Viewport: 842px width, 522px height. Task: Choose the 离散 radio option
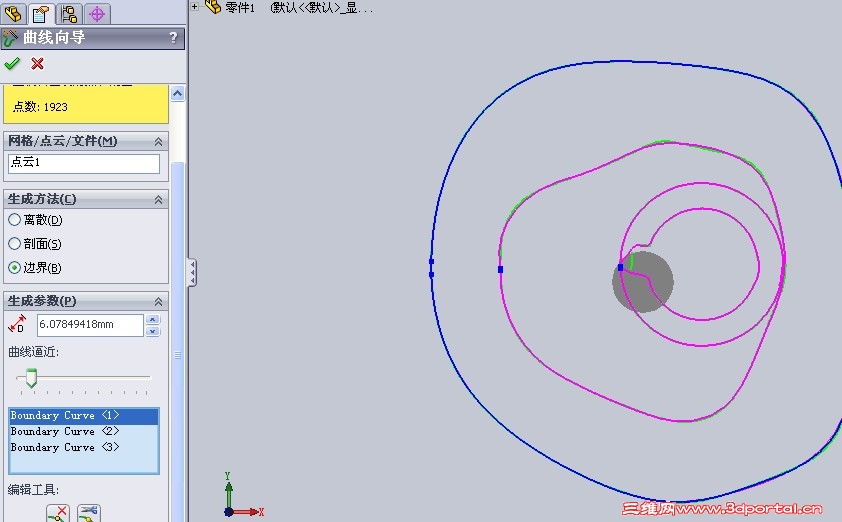(14, 220)
